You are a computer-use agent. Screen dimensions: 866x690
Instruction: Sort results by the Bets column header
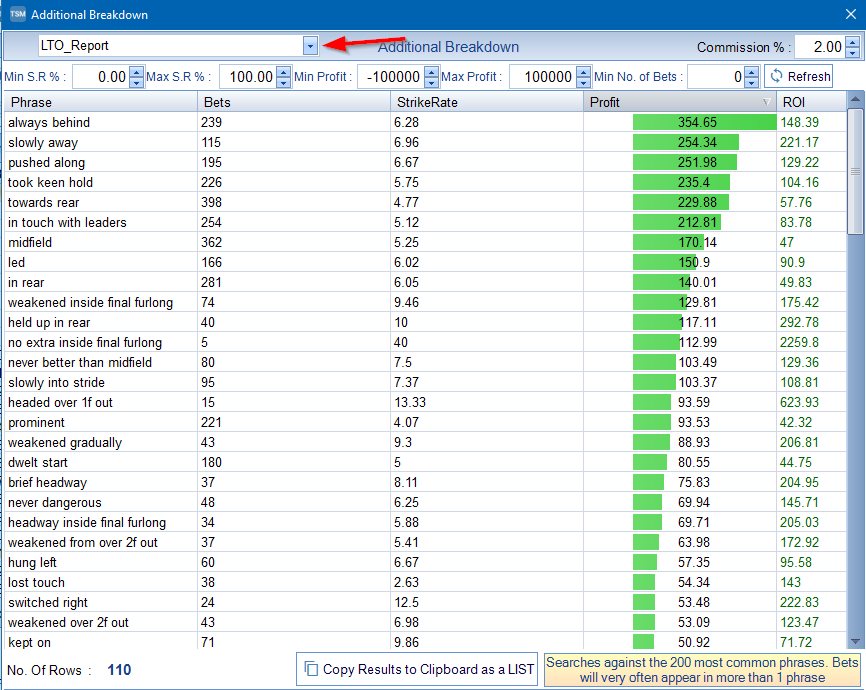pyautogui.click(x=290, y=101)
